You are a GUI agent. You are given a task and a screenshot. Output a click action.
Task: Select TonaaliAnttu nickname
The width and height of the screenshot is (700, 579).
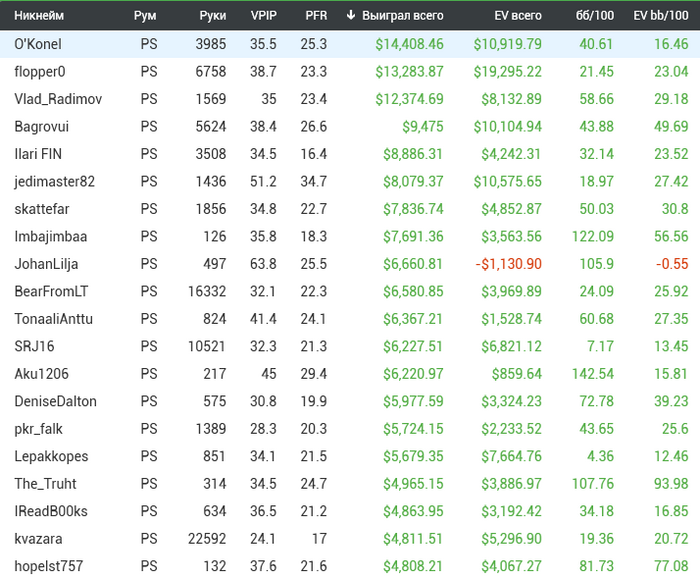(54, 319)
